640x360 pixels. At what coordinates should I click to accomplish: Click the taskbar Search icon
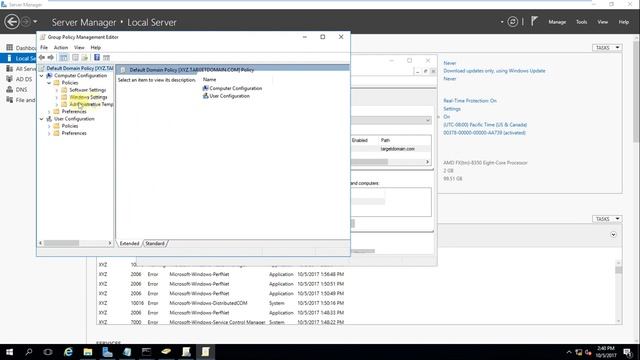click(x=29, y=352)
